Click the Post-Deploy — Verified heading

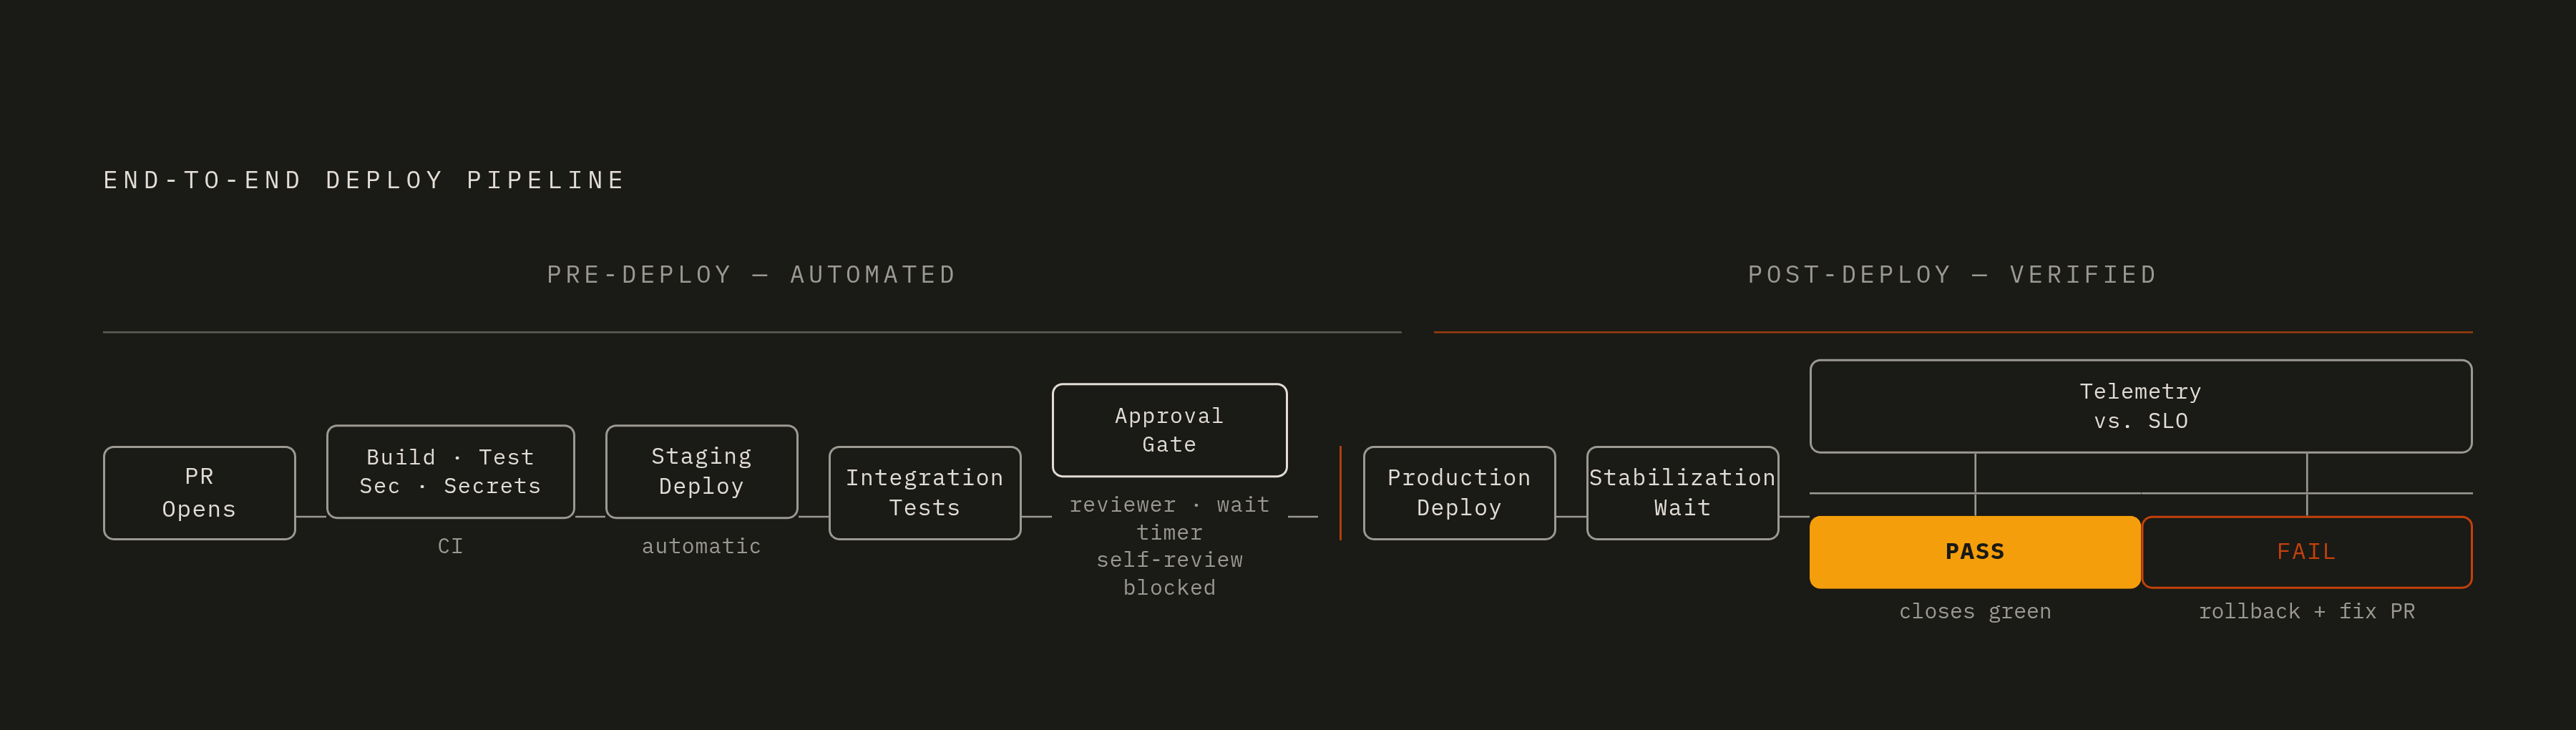click(x=1952, y=275)
